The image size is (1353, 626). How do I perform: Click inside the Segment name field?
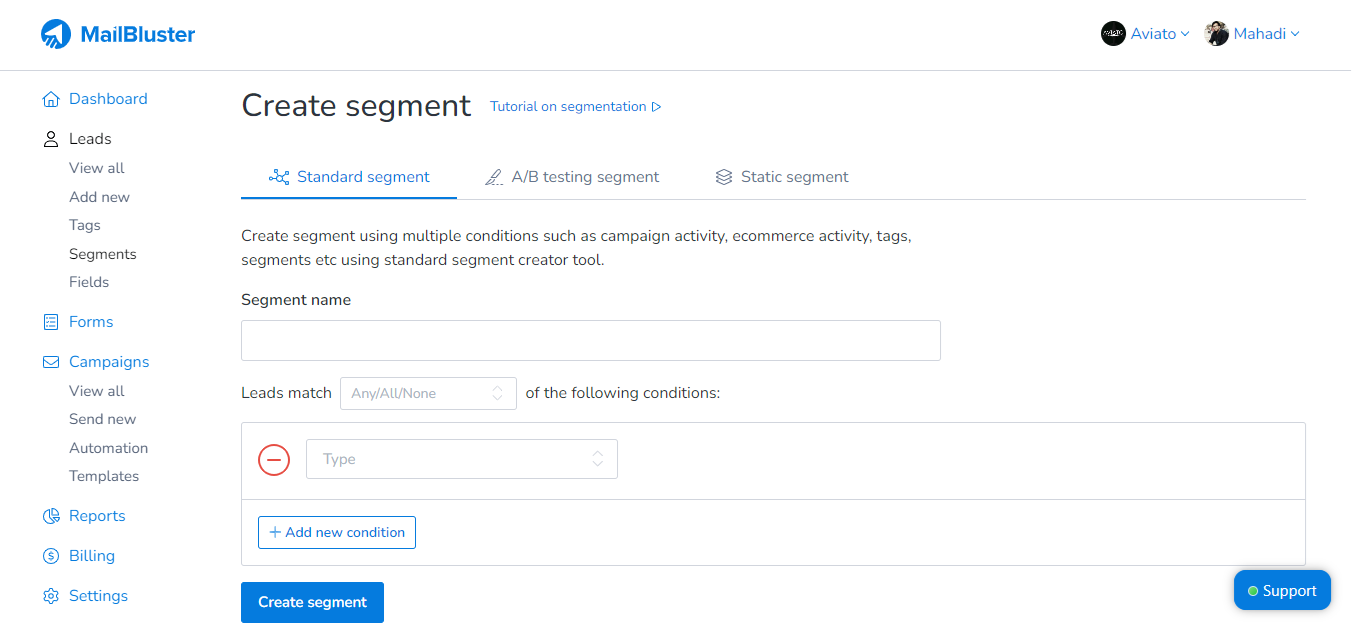(x=590, y=340)
